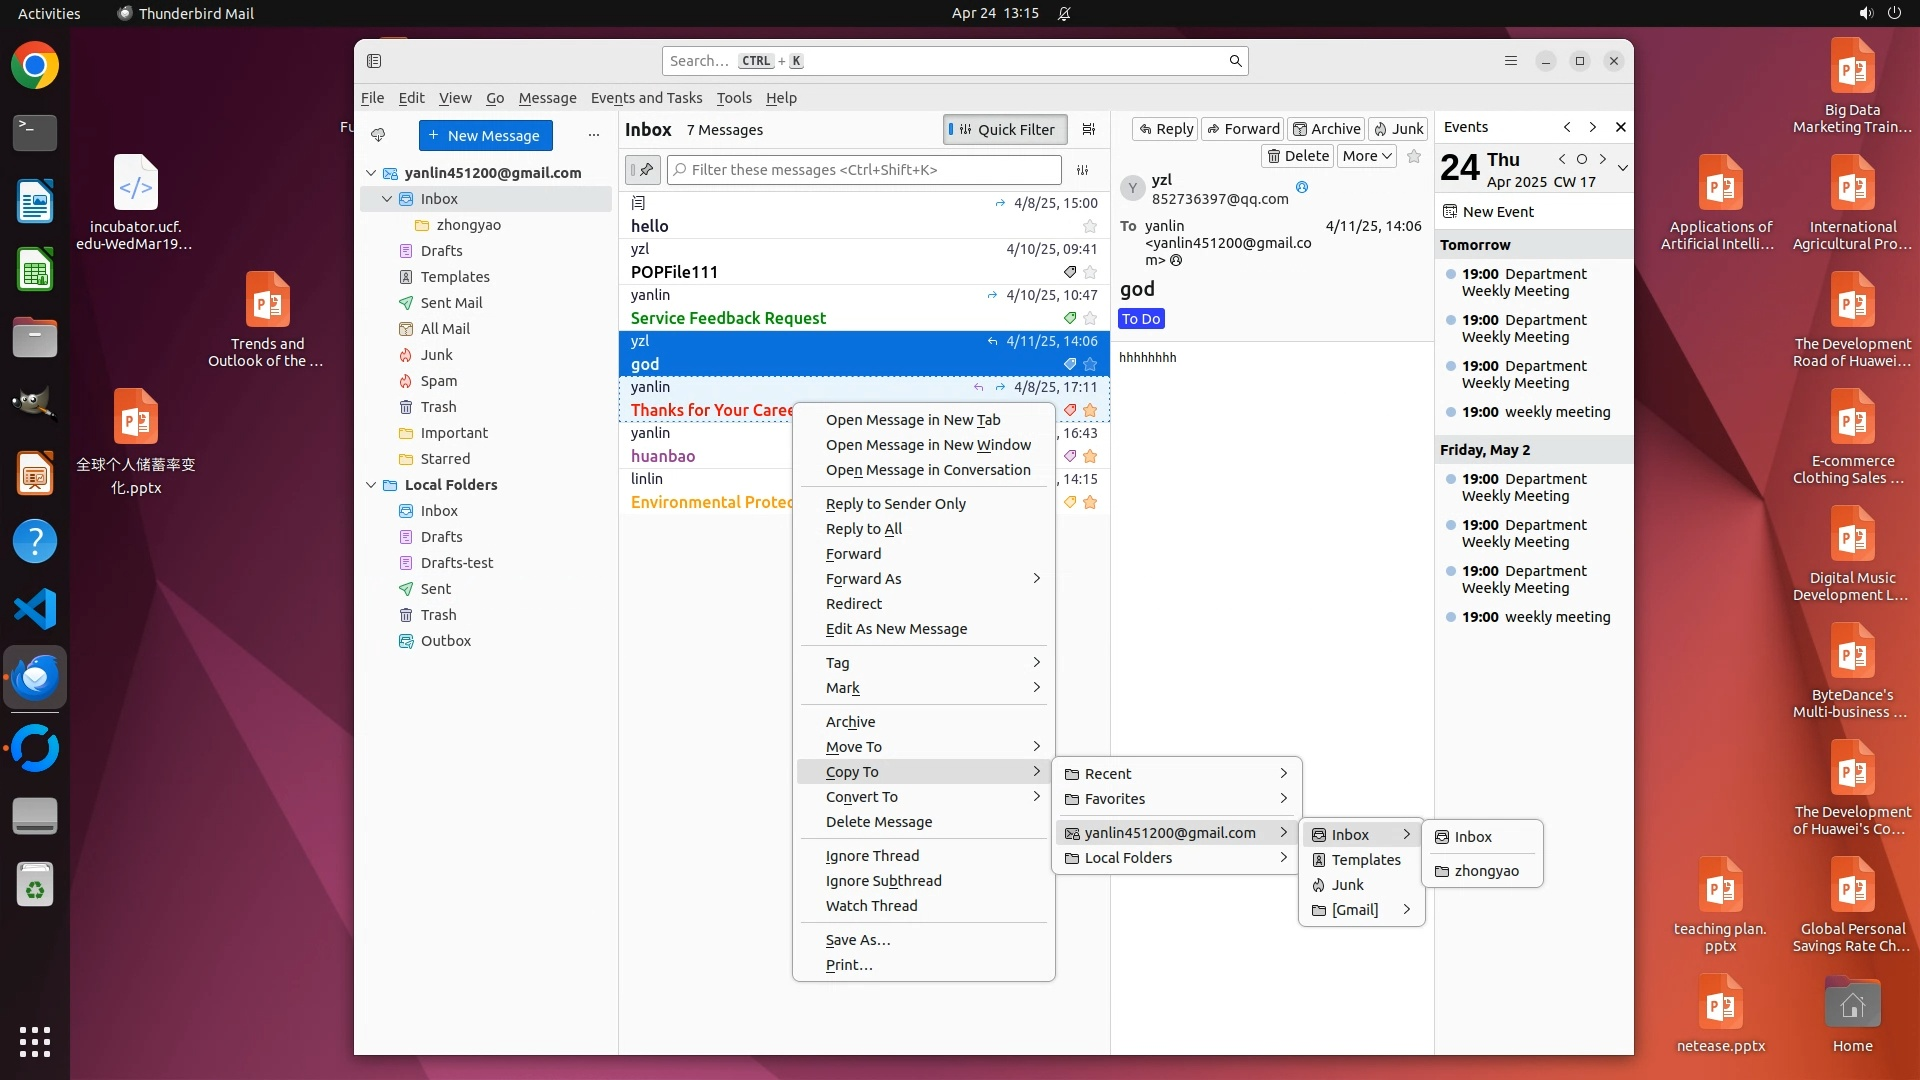The height and width of the screenshot is (1080, 1920).
Task: Open the More dropdown in message header
Action: click(1367, 156)
